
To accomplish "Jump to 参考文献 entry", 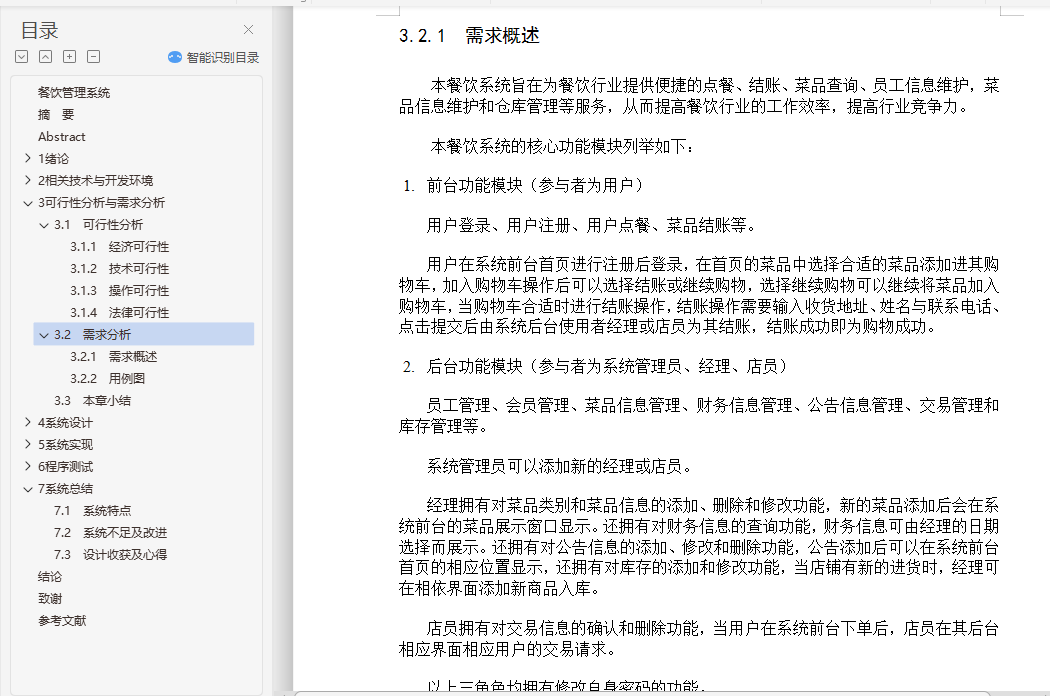I will pyautogui.click(x=62, y=620).
